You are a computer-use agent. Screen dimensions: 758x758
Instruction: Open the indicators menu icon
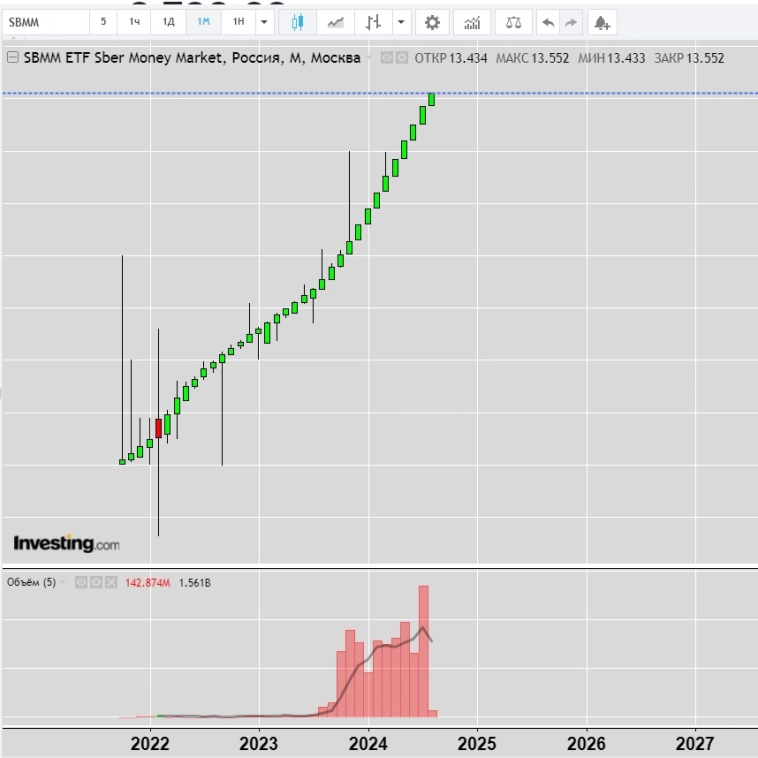(472, 22)
